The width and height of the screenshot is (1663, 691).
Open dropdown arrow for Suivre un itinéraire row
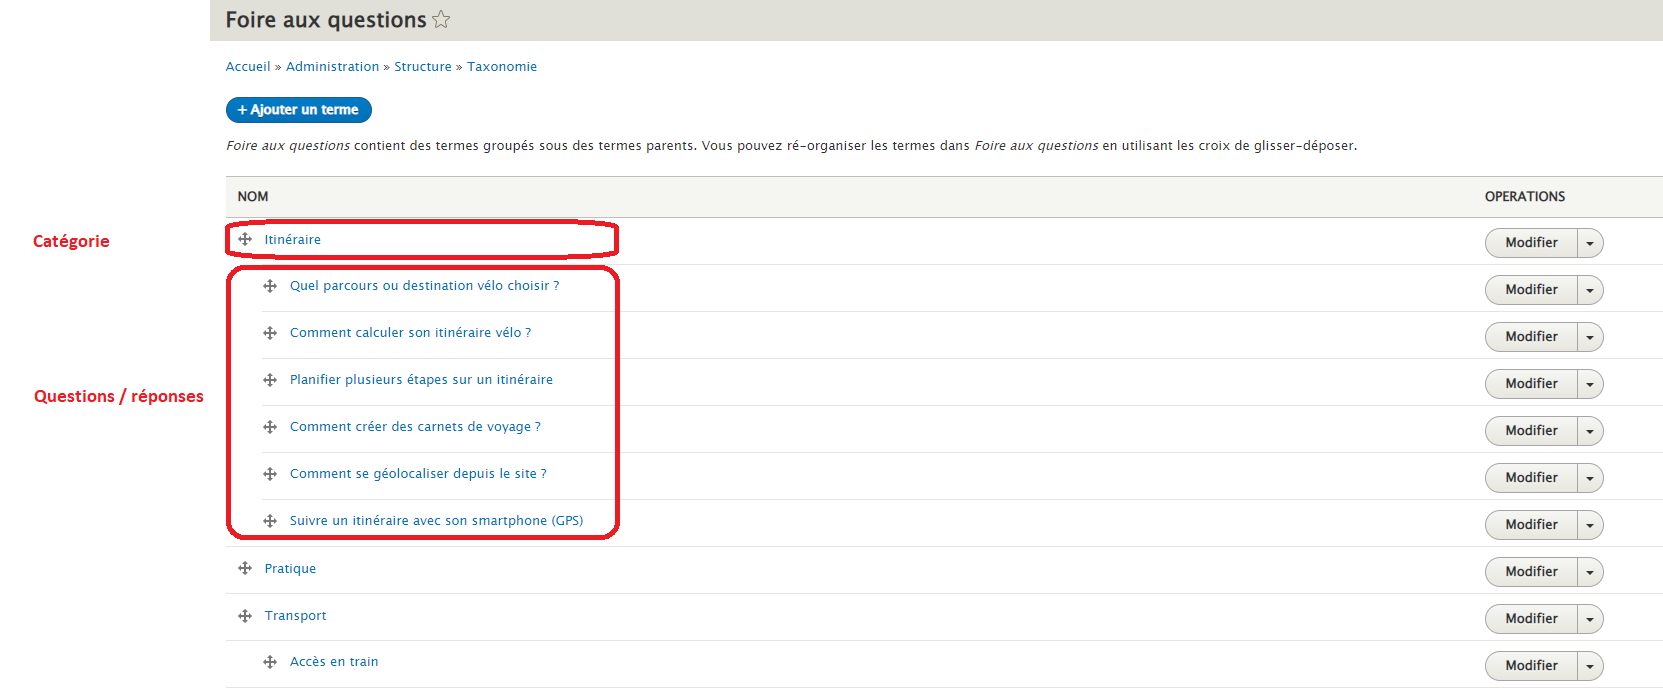1590,525
